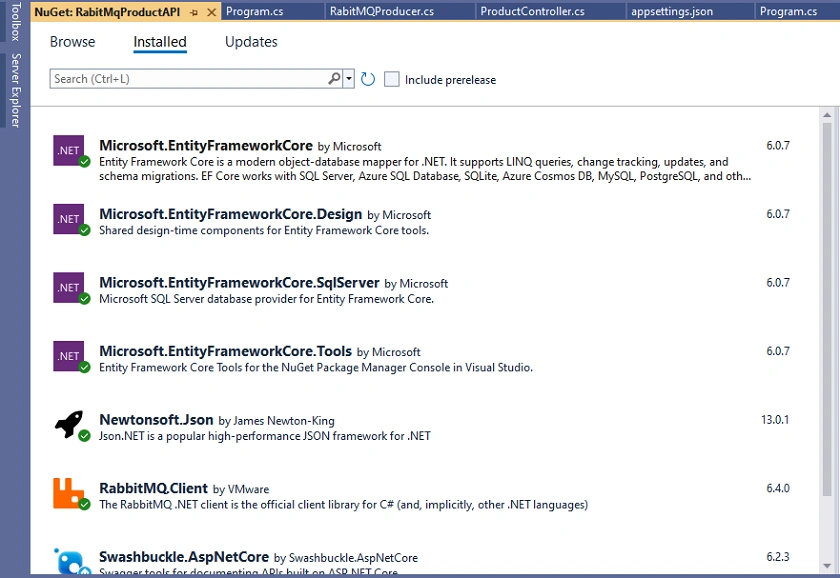Click the 'Json.NET is a popular' description
Viewport: 840px width, 578px height.
pos(265,436)
